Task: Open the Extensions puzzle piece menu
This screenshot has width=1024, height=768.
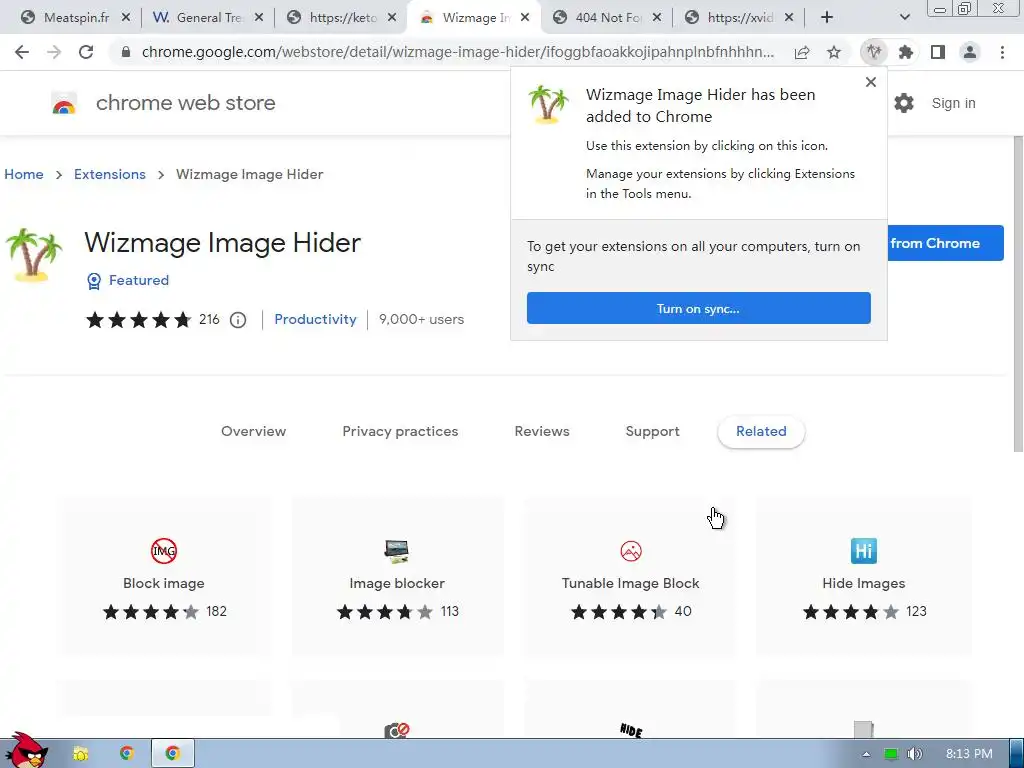Action: coord(906,52)
